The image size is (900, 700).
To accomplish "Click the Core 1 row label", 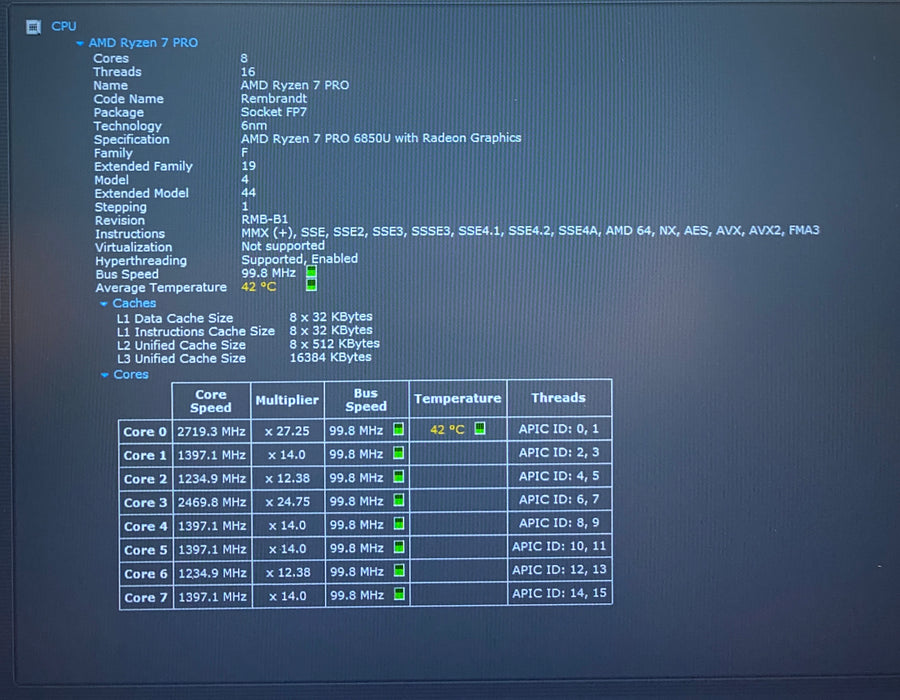I will 145,455.
